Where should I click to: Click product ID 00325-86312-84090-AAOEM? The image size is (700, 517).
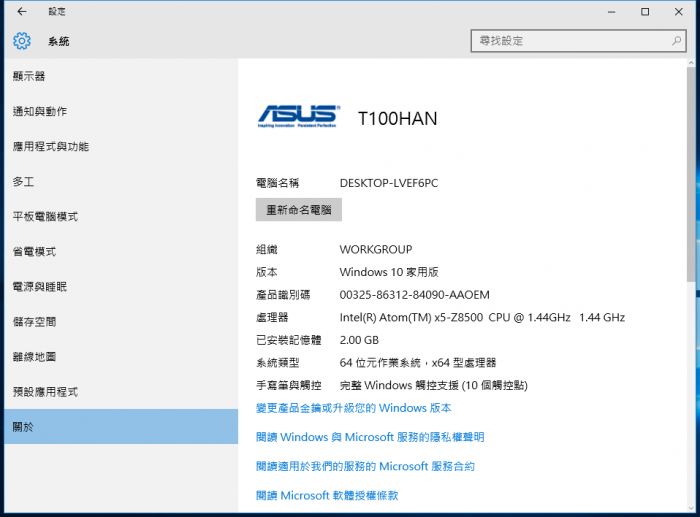click(414, 295)
